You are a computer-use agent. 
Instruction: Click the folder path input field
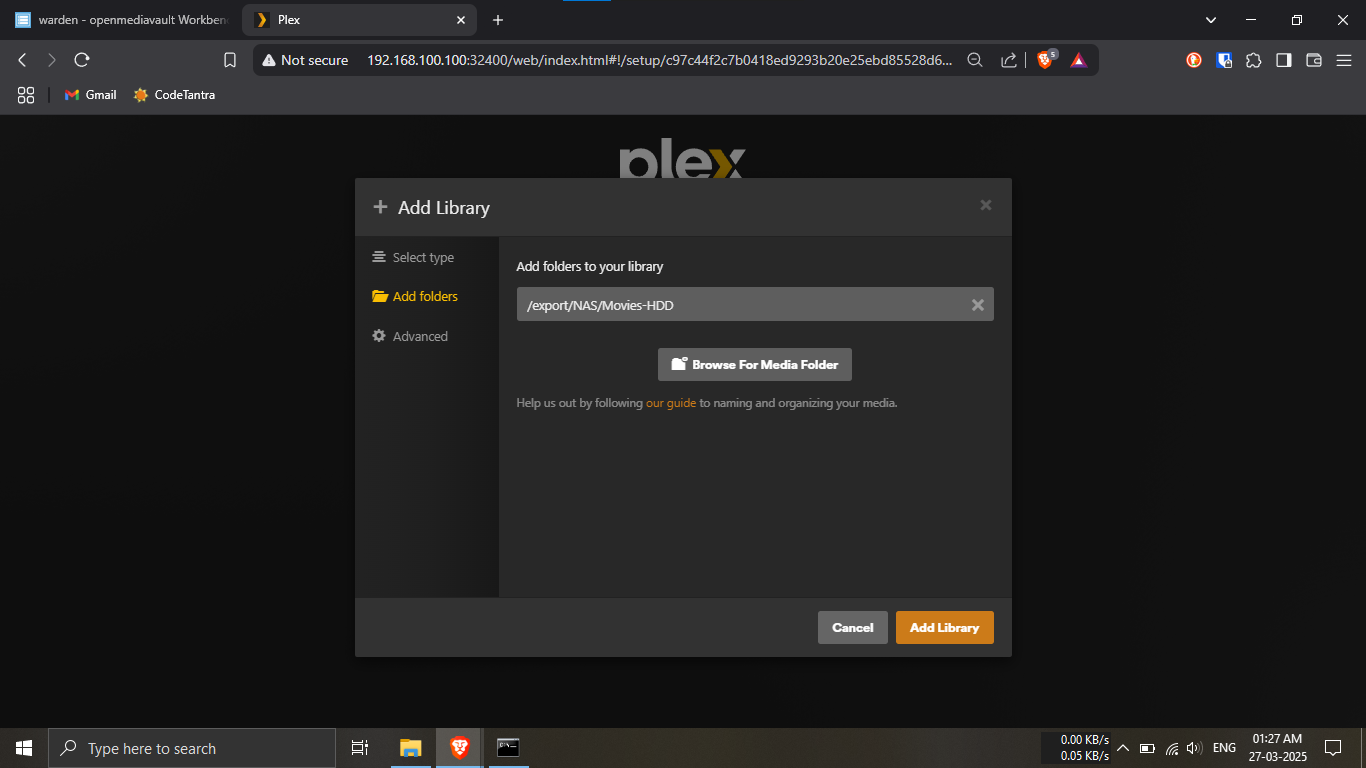coord(740,305)
